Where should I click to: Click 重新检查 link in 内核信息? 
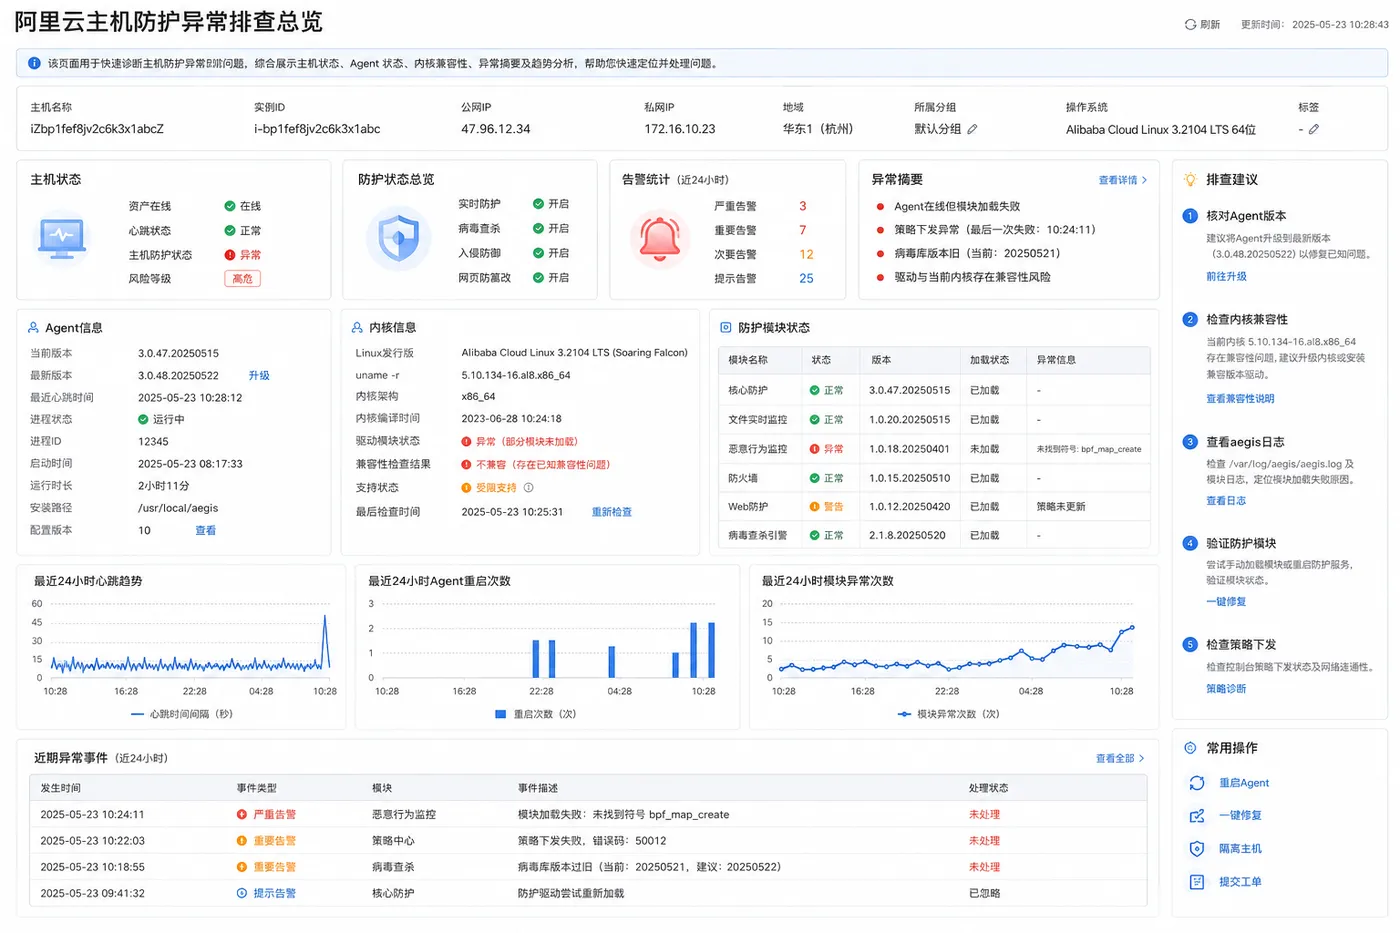tap(612, 512)
